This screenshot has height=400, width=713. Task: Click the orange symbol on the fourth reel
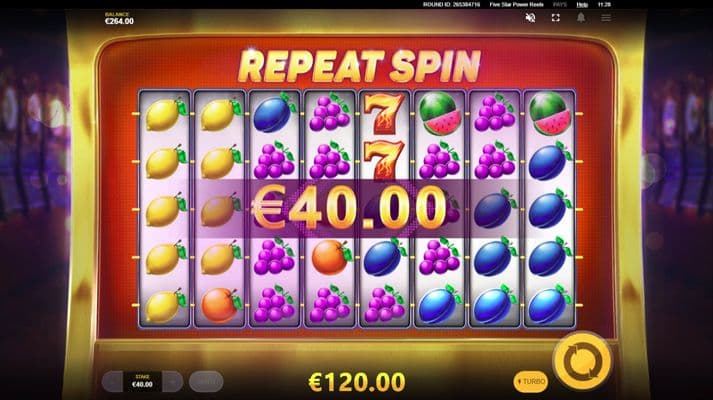tap(331, 257)
